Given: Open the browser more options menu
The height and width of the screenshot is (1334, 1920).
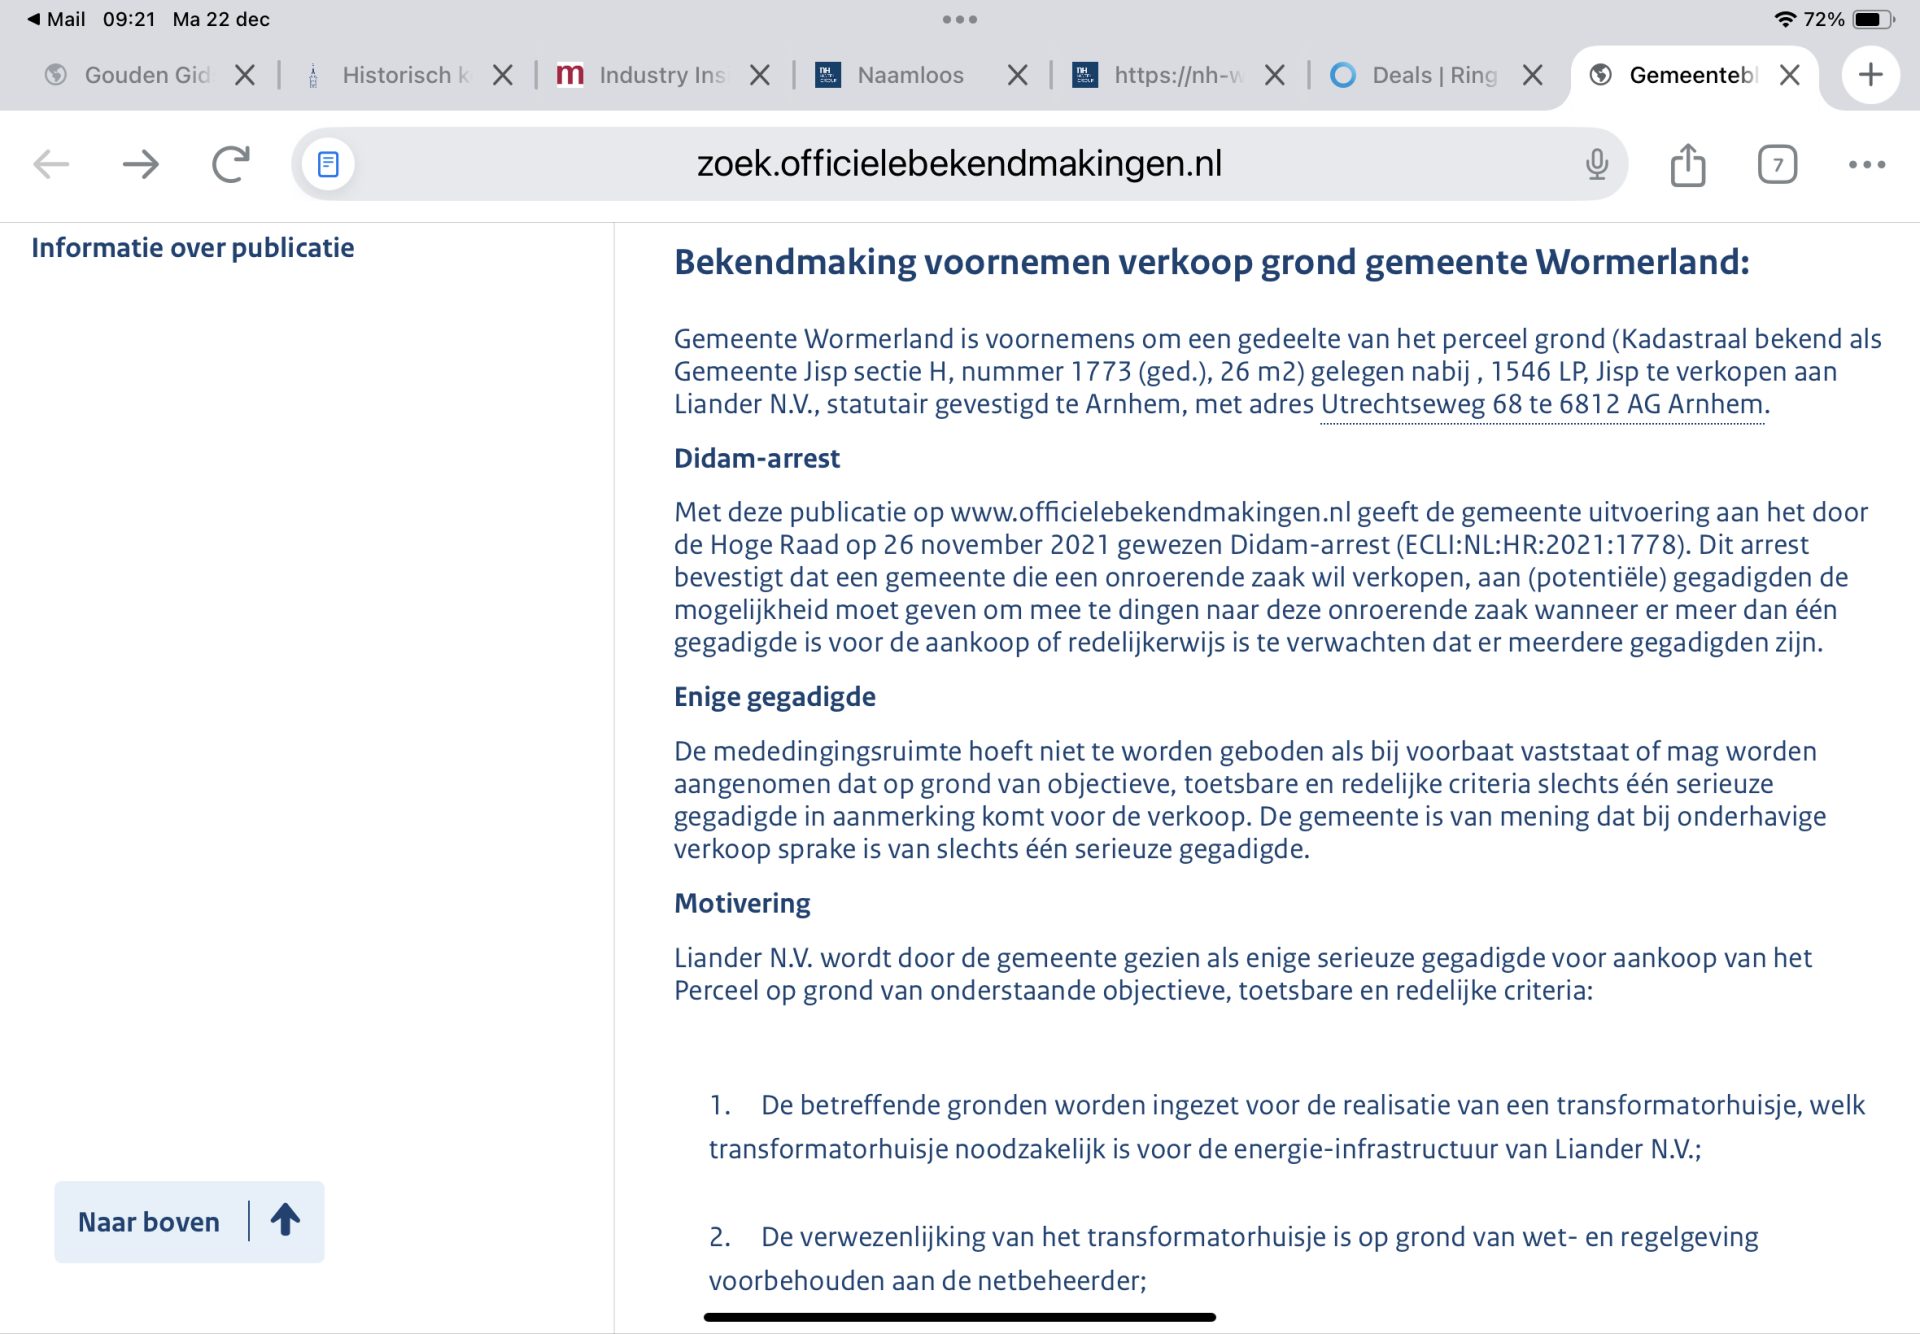Looking at the screenshot, I should pos(1866,164).
